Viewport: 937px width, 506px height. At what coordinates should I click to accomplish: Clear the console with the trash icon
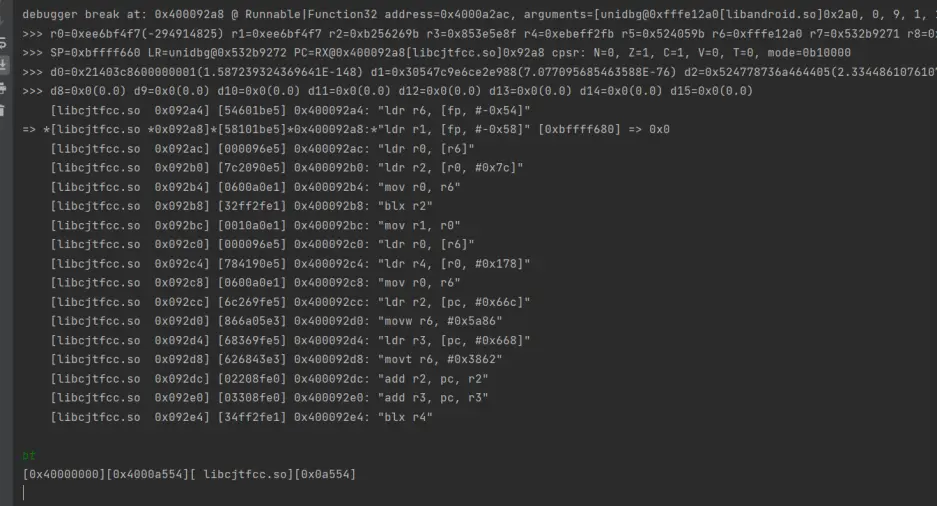[x=3, y=111]
